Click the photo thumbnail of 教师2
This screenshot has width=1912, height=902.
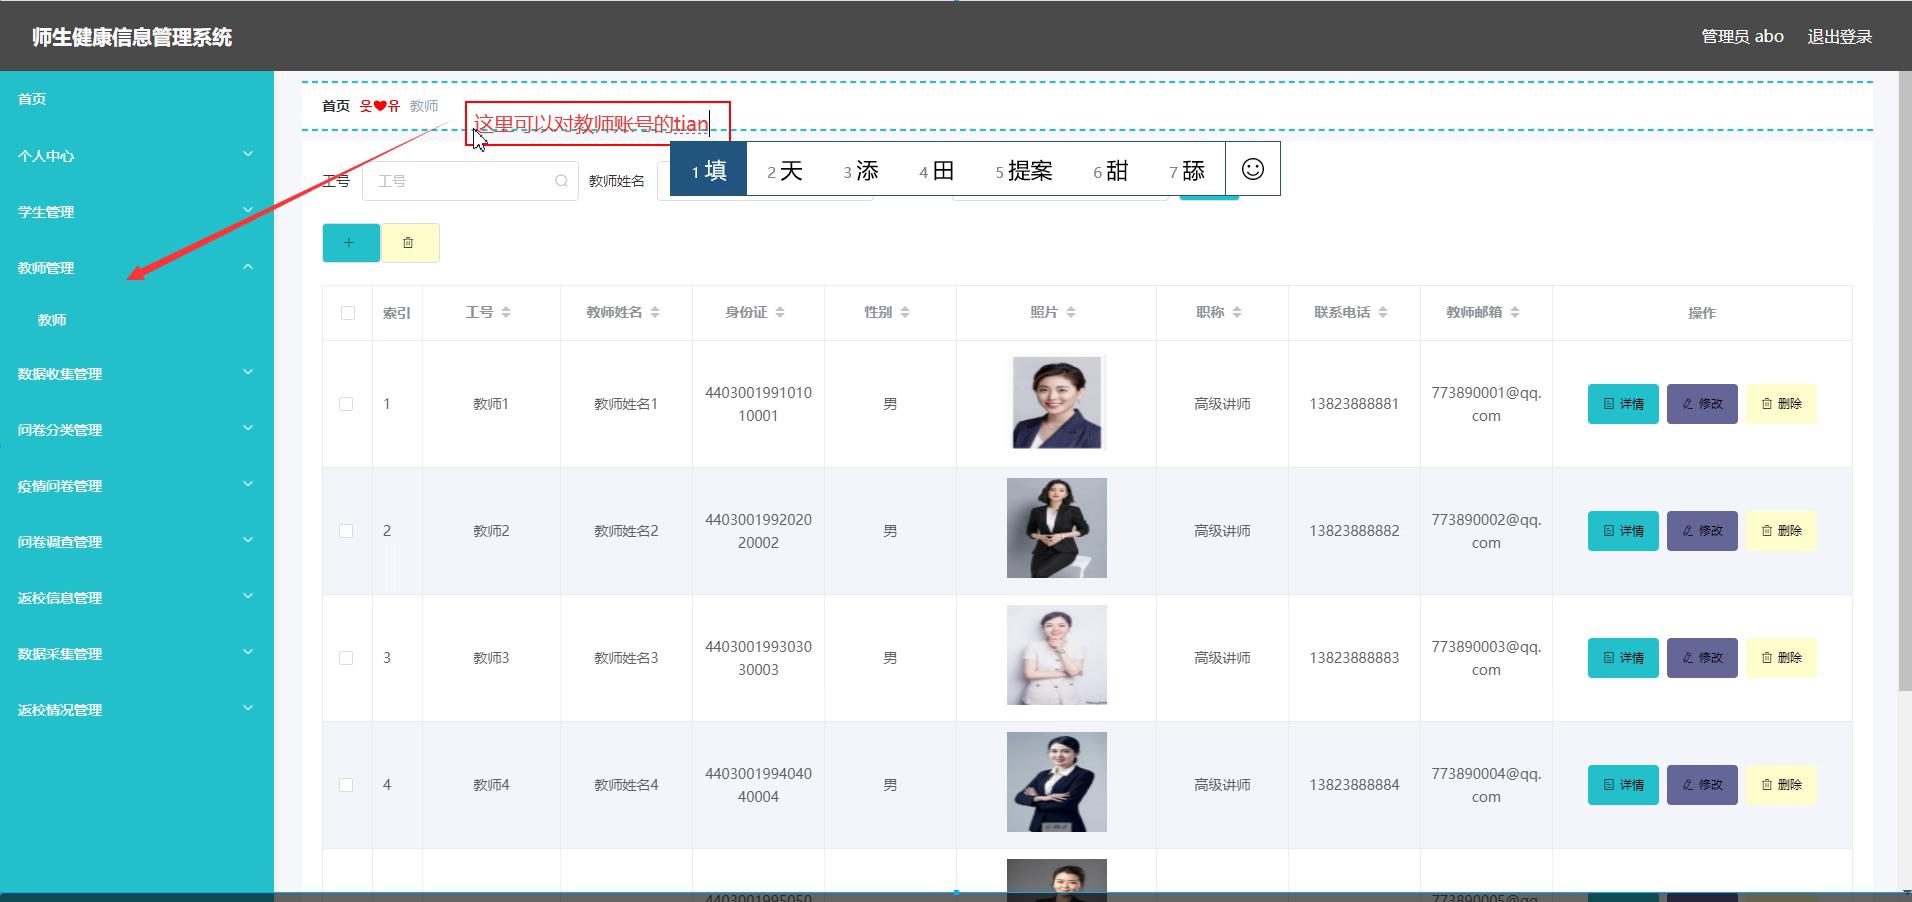pyautogui.click(x=1056, y=528)
